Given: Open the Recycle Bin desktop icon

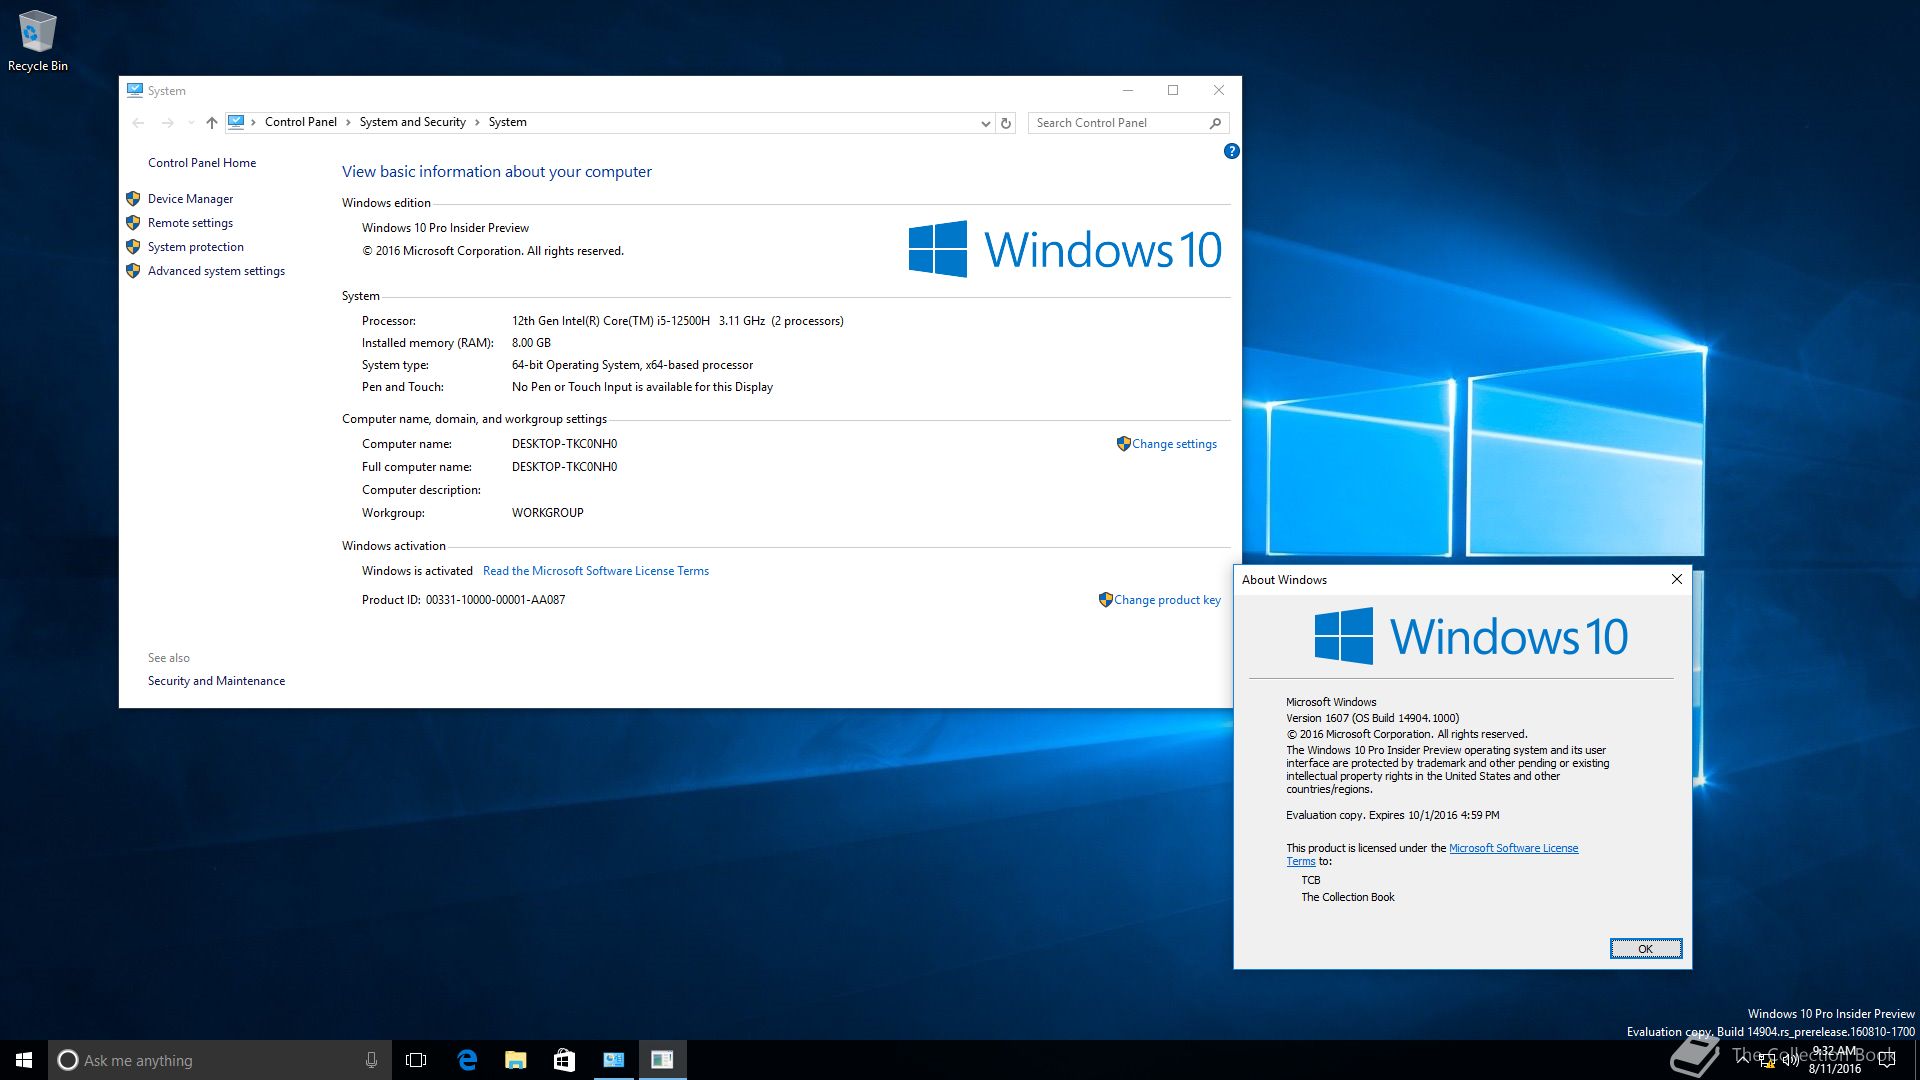Looking at the screenshot, I should (37, 41).
